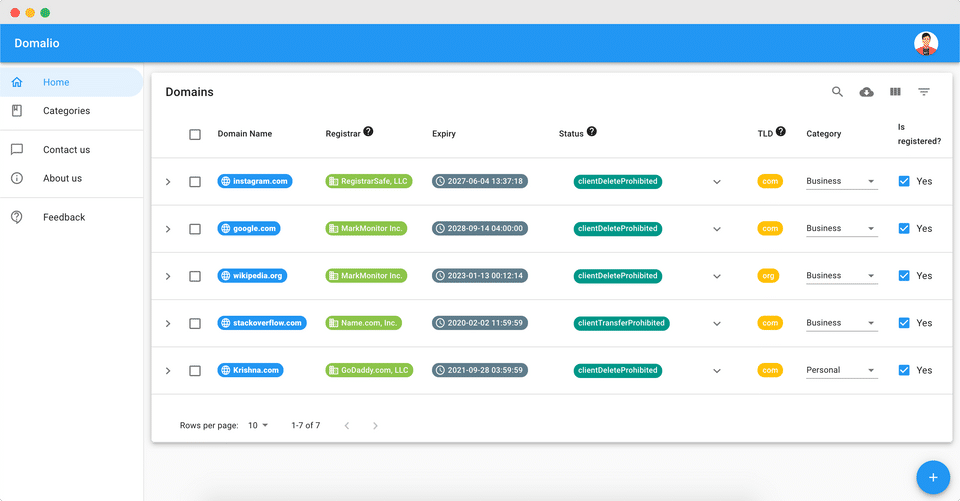Uncheck Is registered for google.com
The width and height of the screenshot is (960, 501).
click(x=904, y=228)
